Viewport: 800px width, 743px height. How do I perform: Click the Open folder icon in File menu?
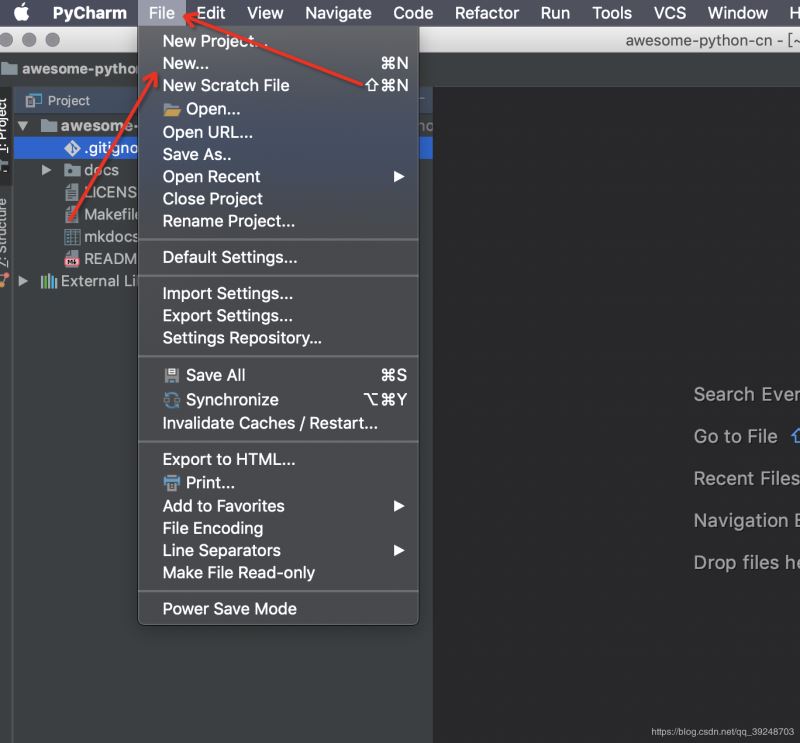(x=172, y=110)
